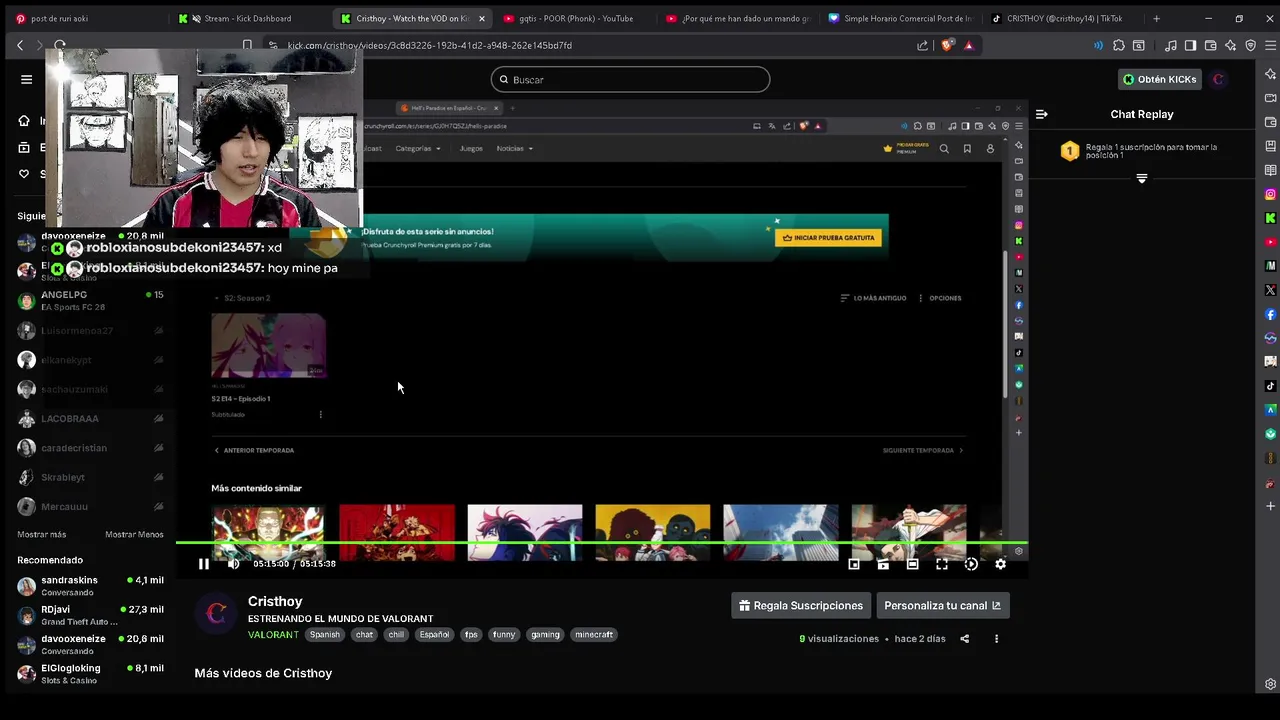Open a new browser tab
The height and width of the screenshot is (720, 1280).
point(1156,18)
